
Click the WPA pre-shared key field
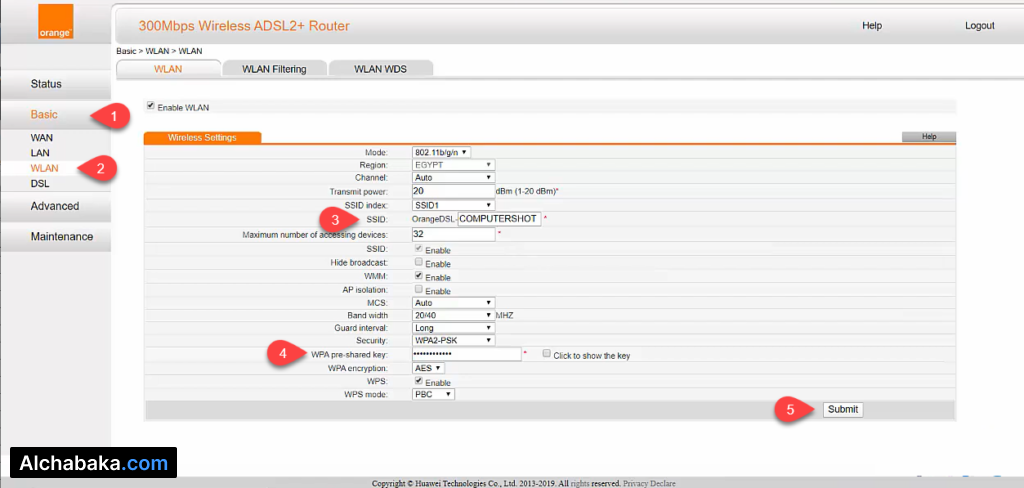(x=466, y=354)
